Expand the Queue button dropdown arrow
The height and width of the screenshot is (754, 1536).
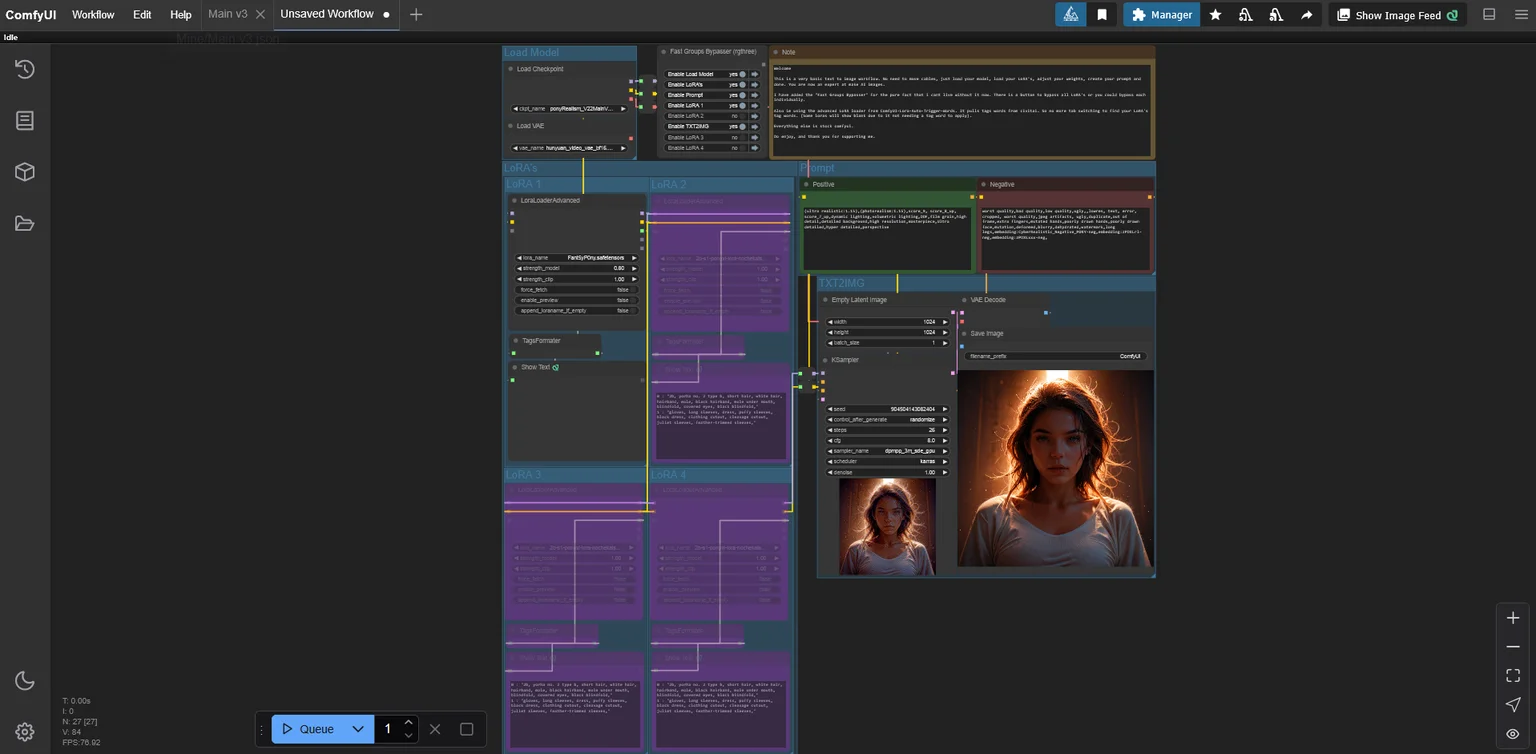357,729
